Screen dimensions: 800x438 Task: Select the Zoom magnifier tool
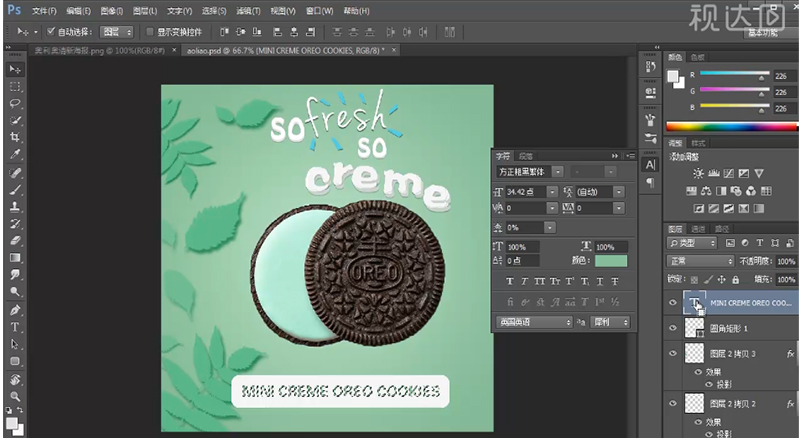[15, 396]
